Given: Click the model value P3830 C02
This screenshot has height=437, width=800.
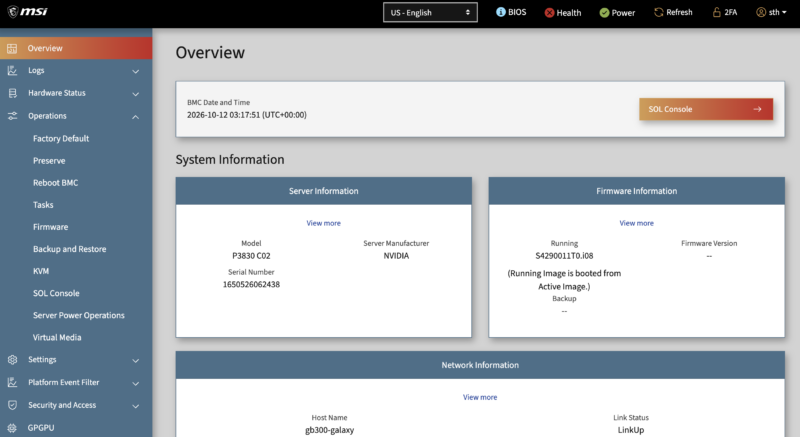Looking at the screenshot, I should (251, 255).
